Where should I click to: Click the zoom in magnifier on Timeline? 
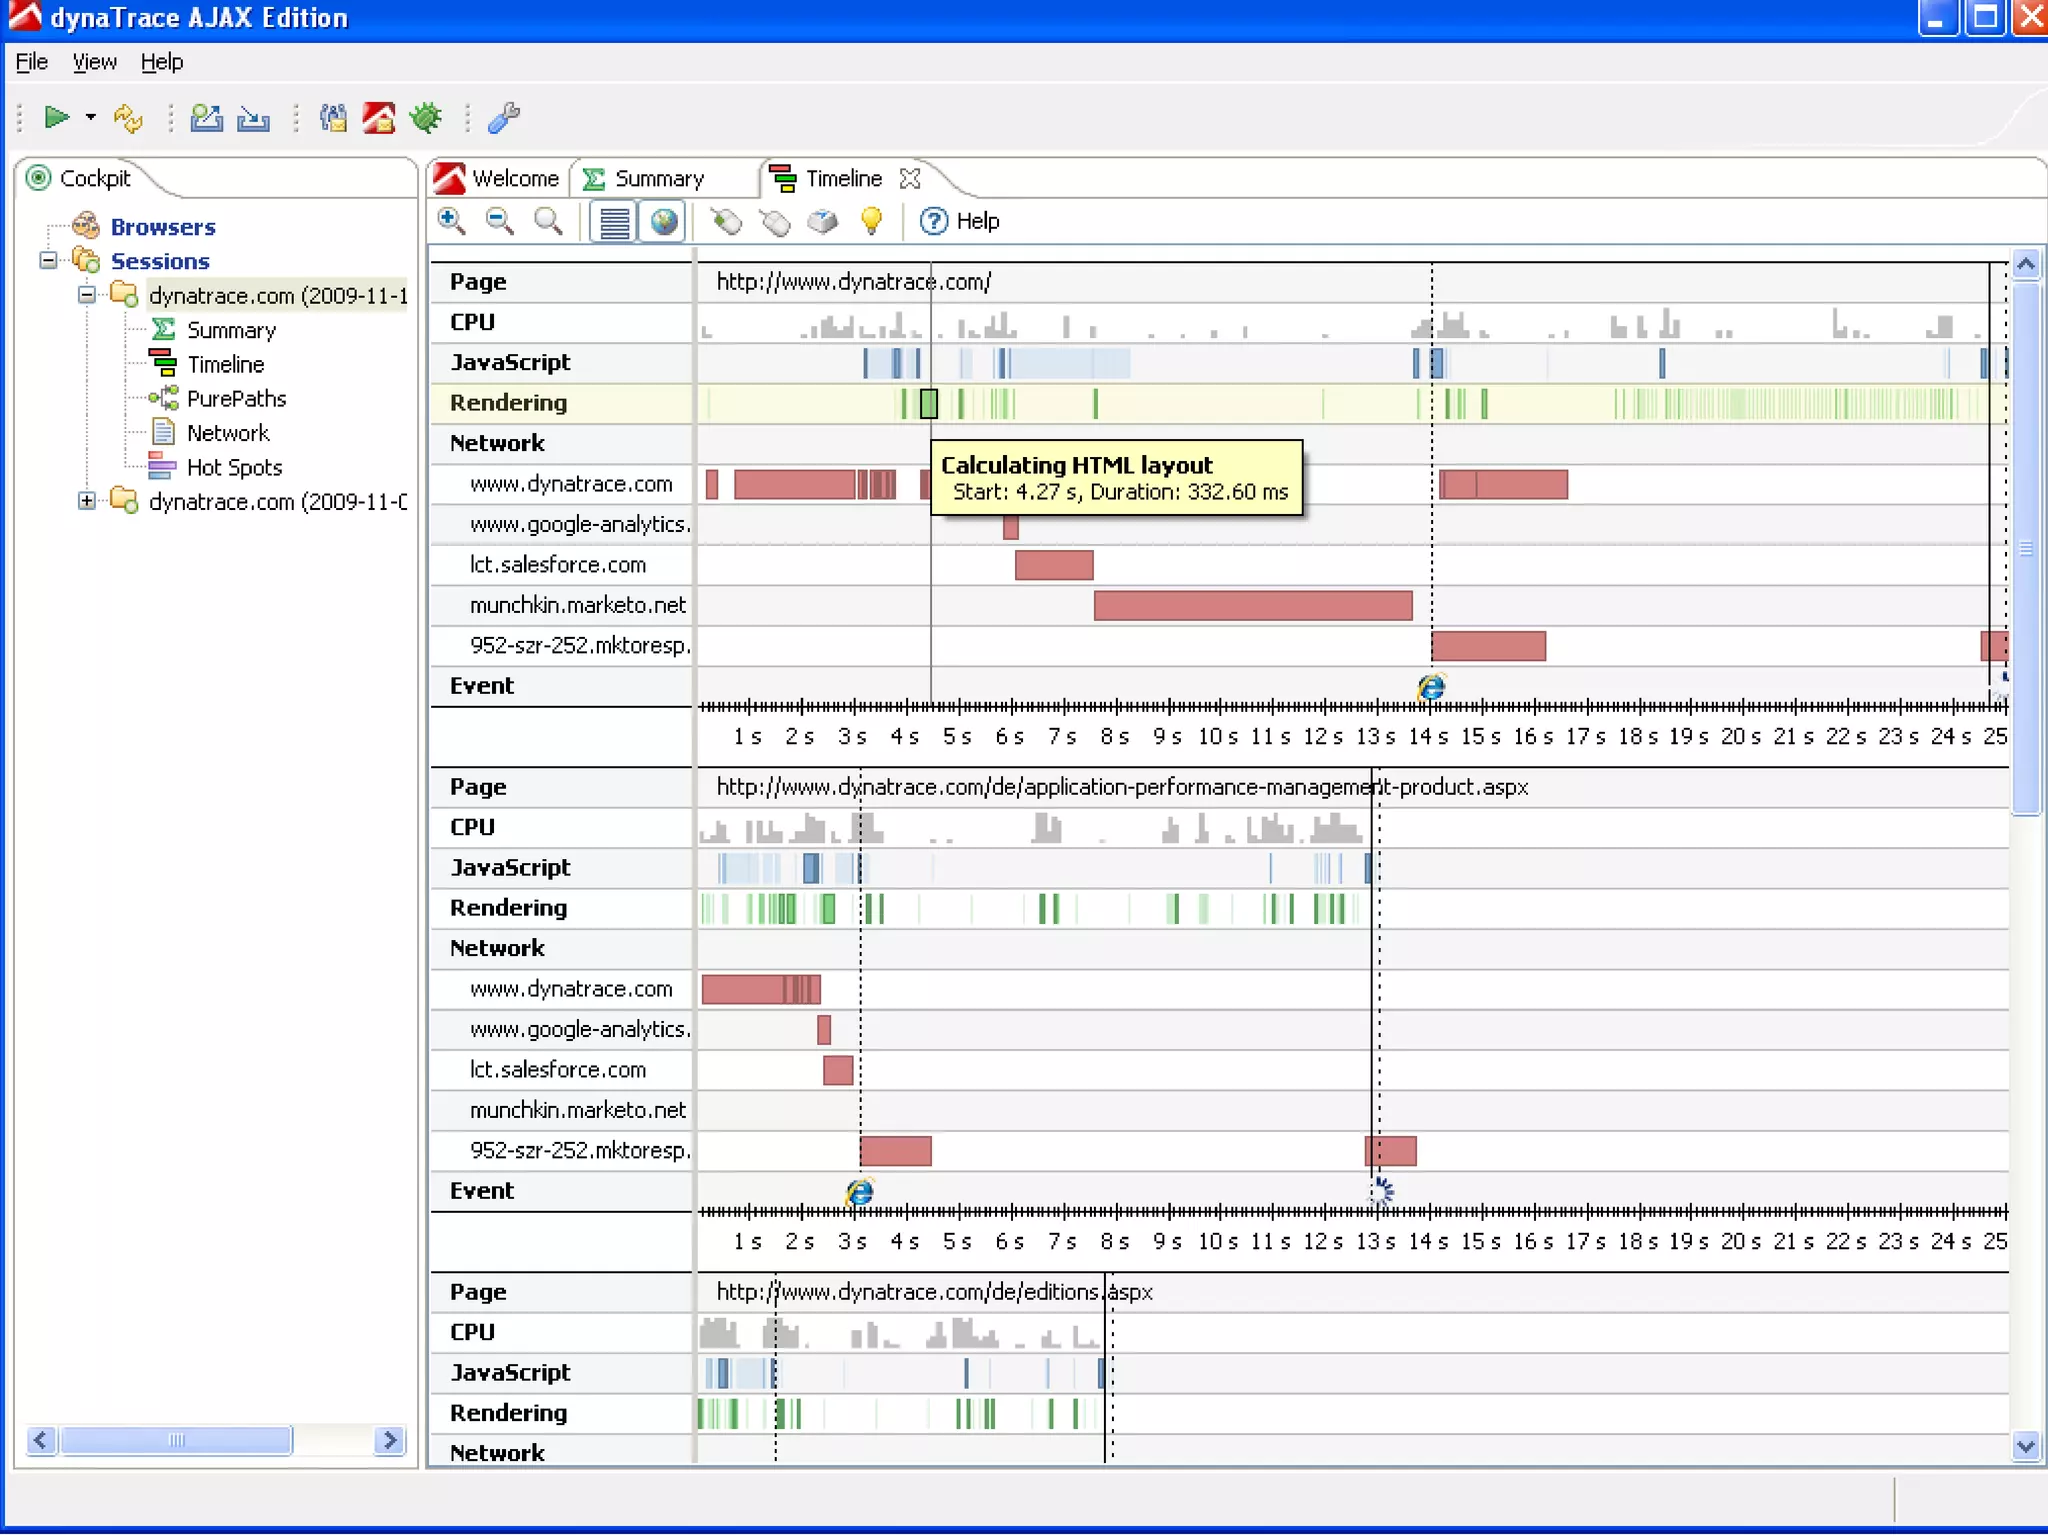tap(452, 221)
